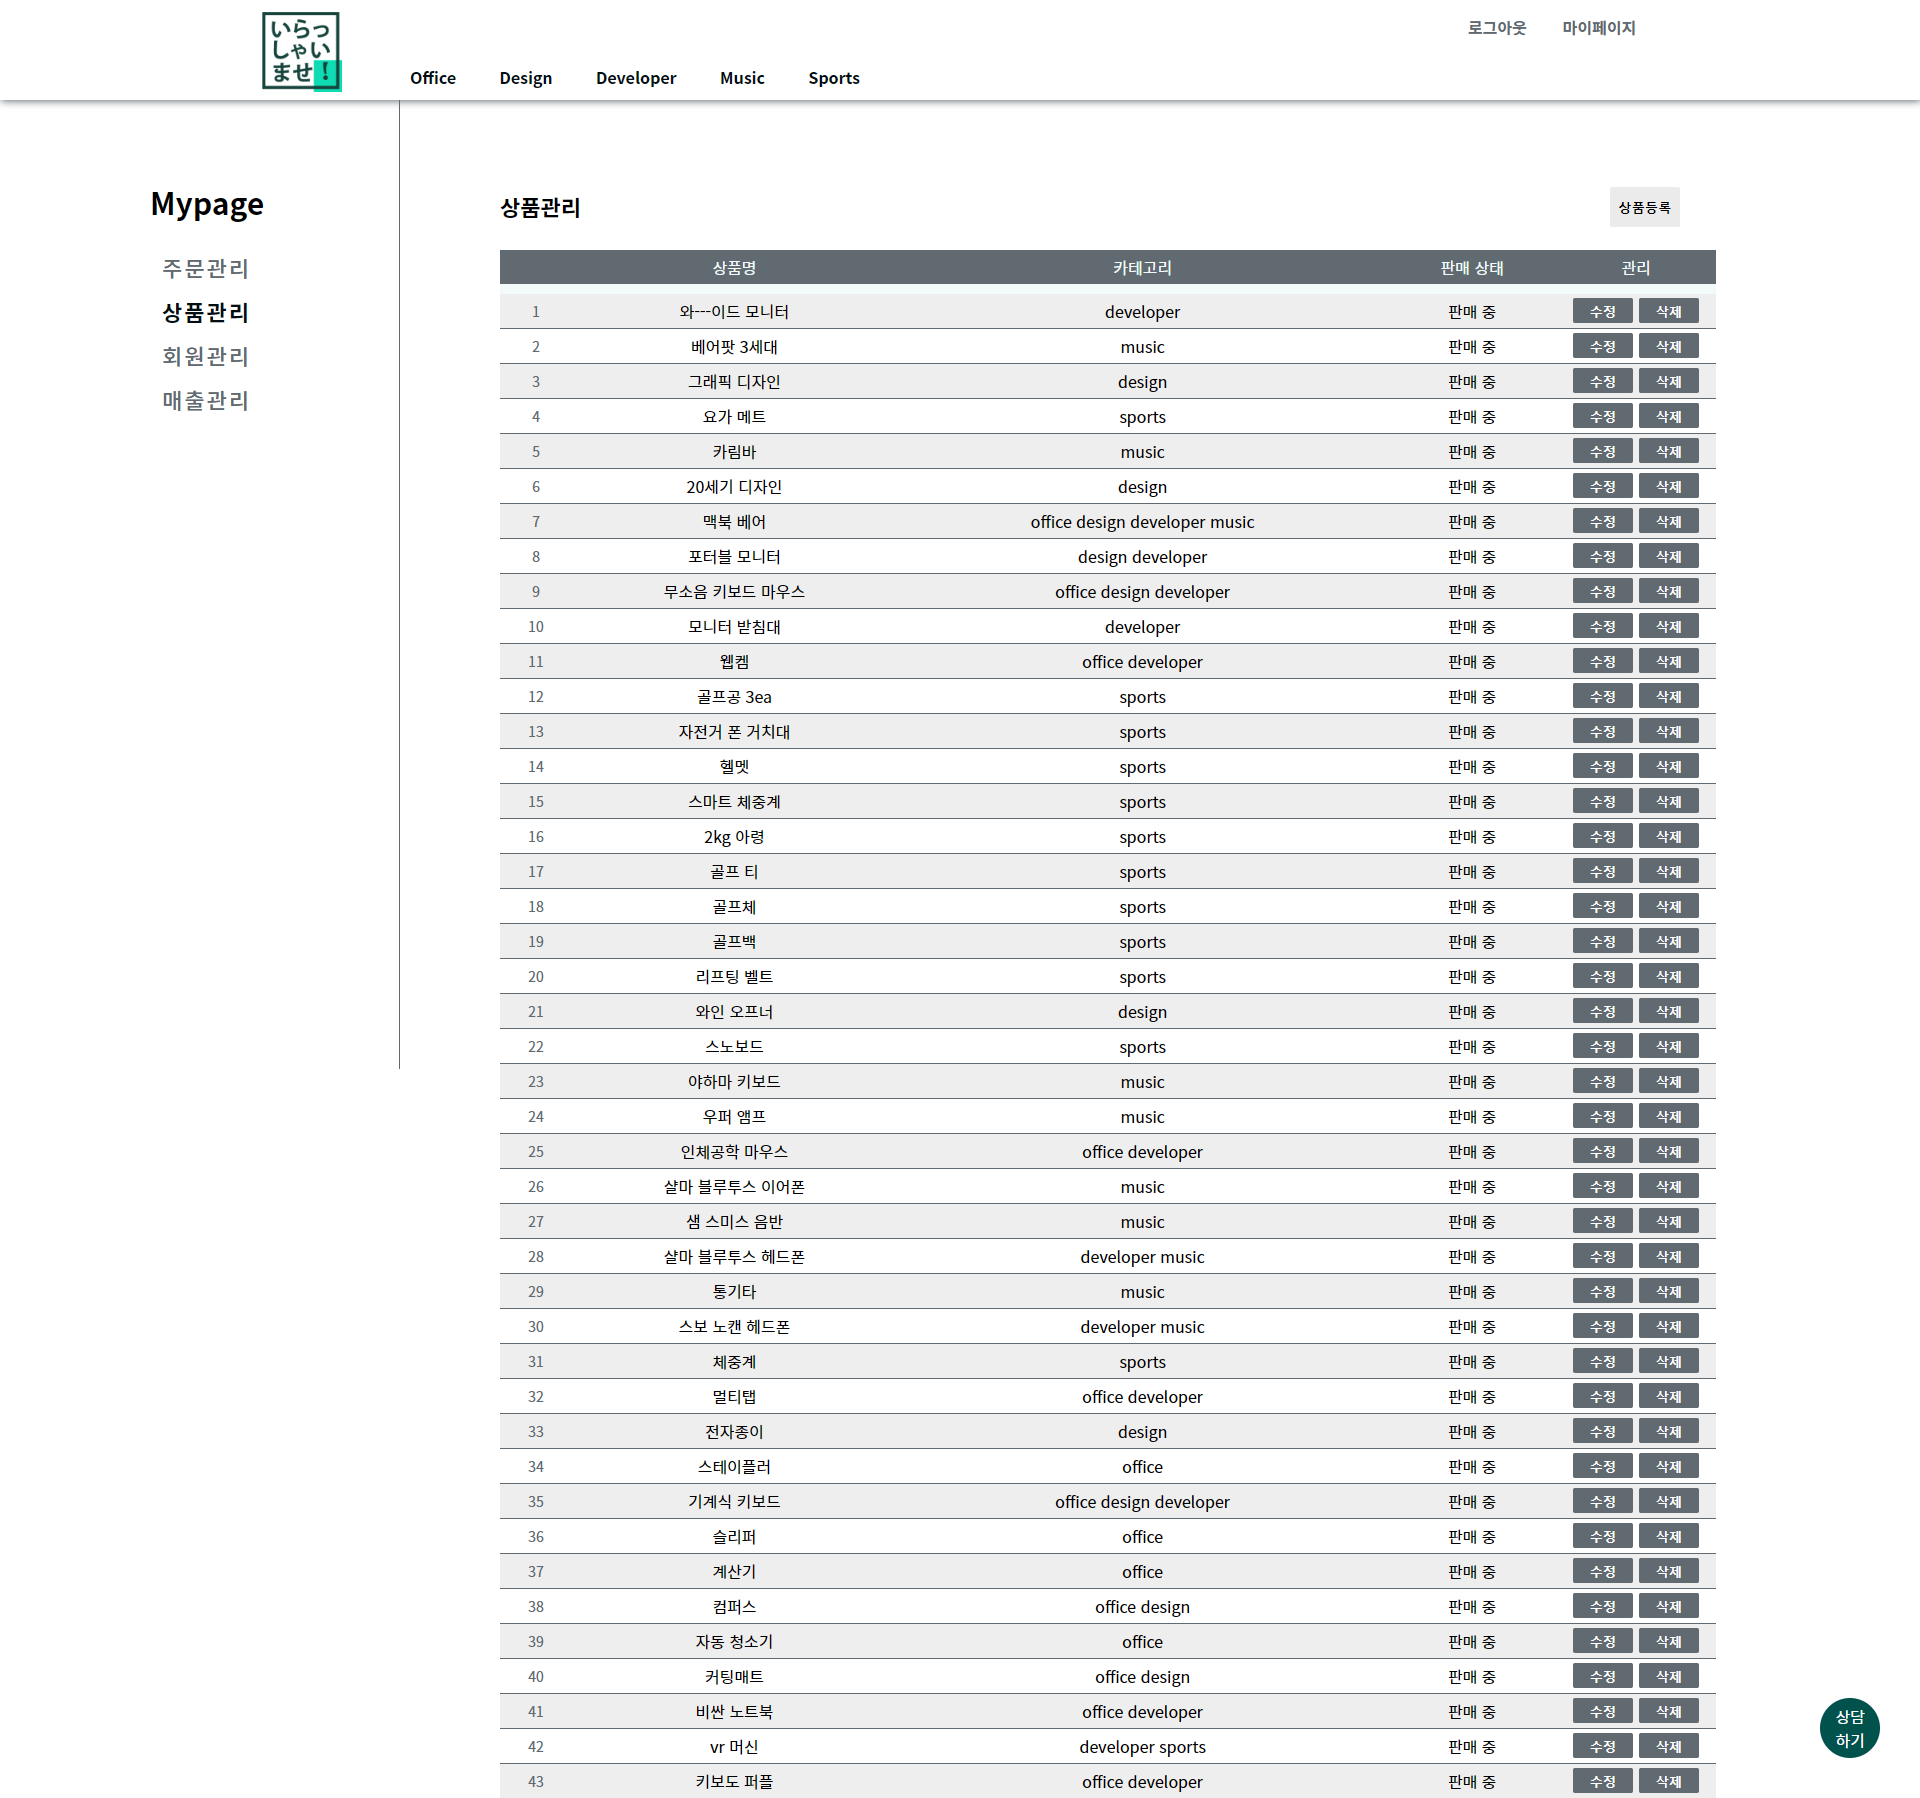
Task: Go to 주문관리 in sidebar
Action: (x=205, y=269)
